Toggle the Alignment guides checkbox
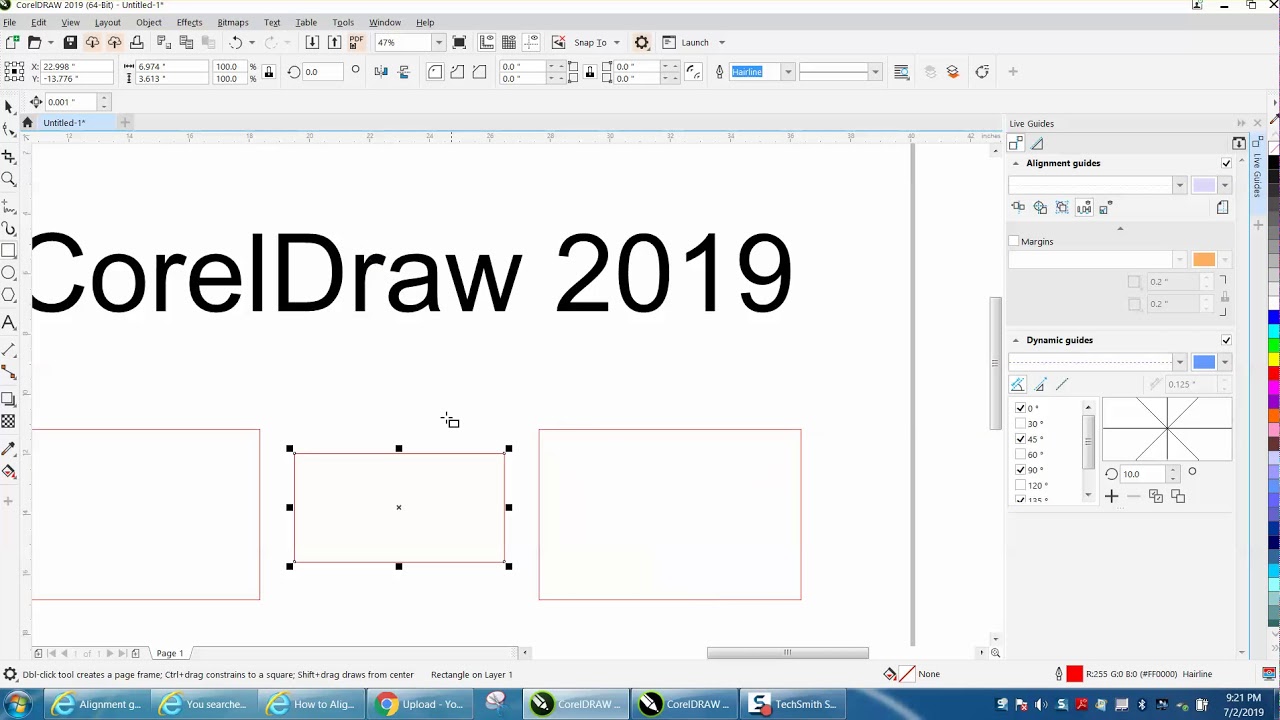 click(1226, 163)
